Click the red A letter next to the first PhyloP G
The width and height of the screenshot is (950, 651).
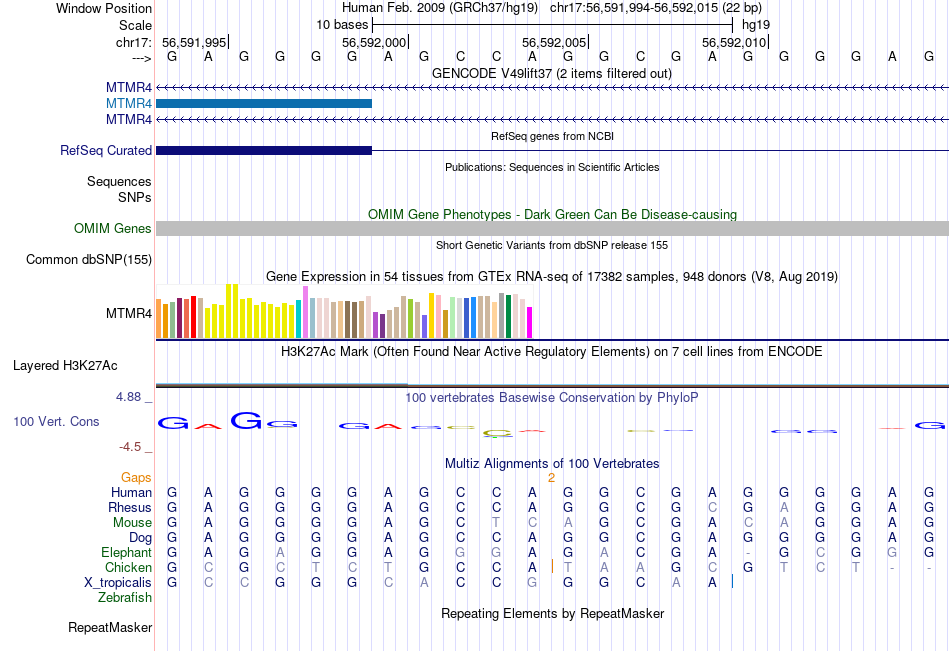pyautogui.click(x=208, y=426)
